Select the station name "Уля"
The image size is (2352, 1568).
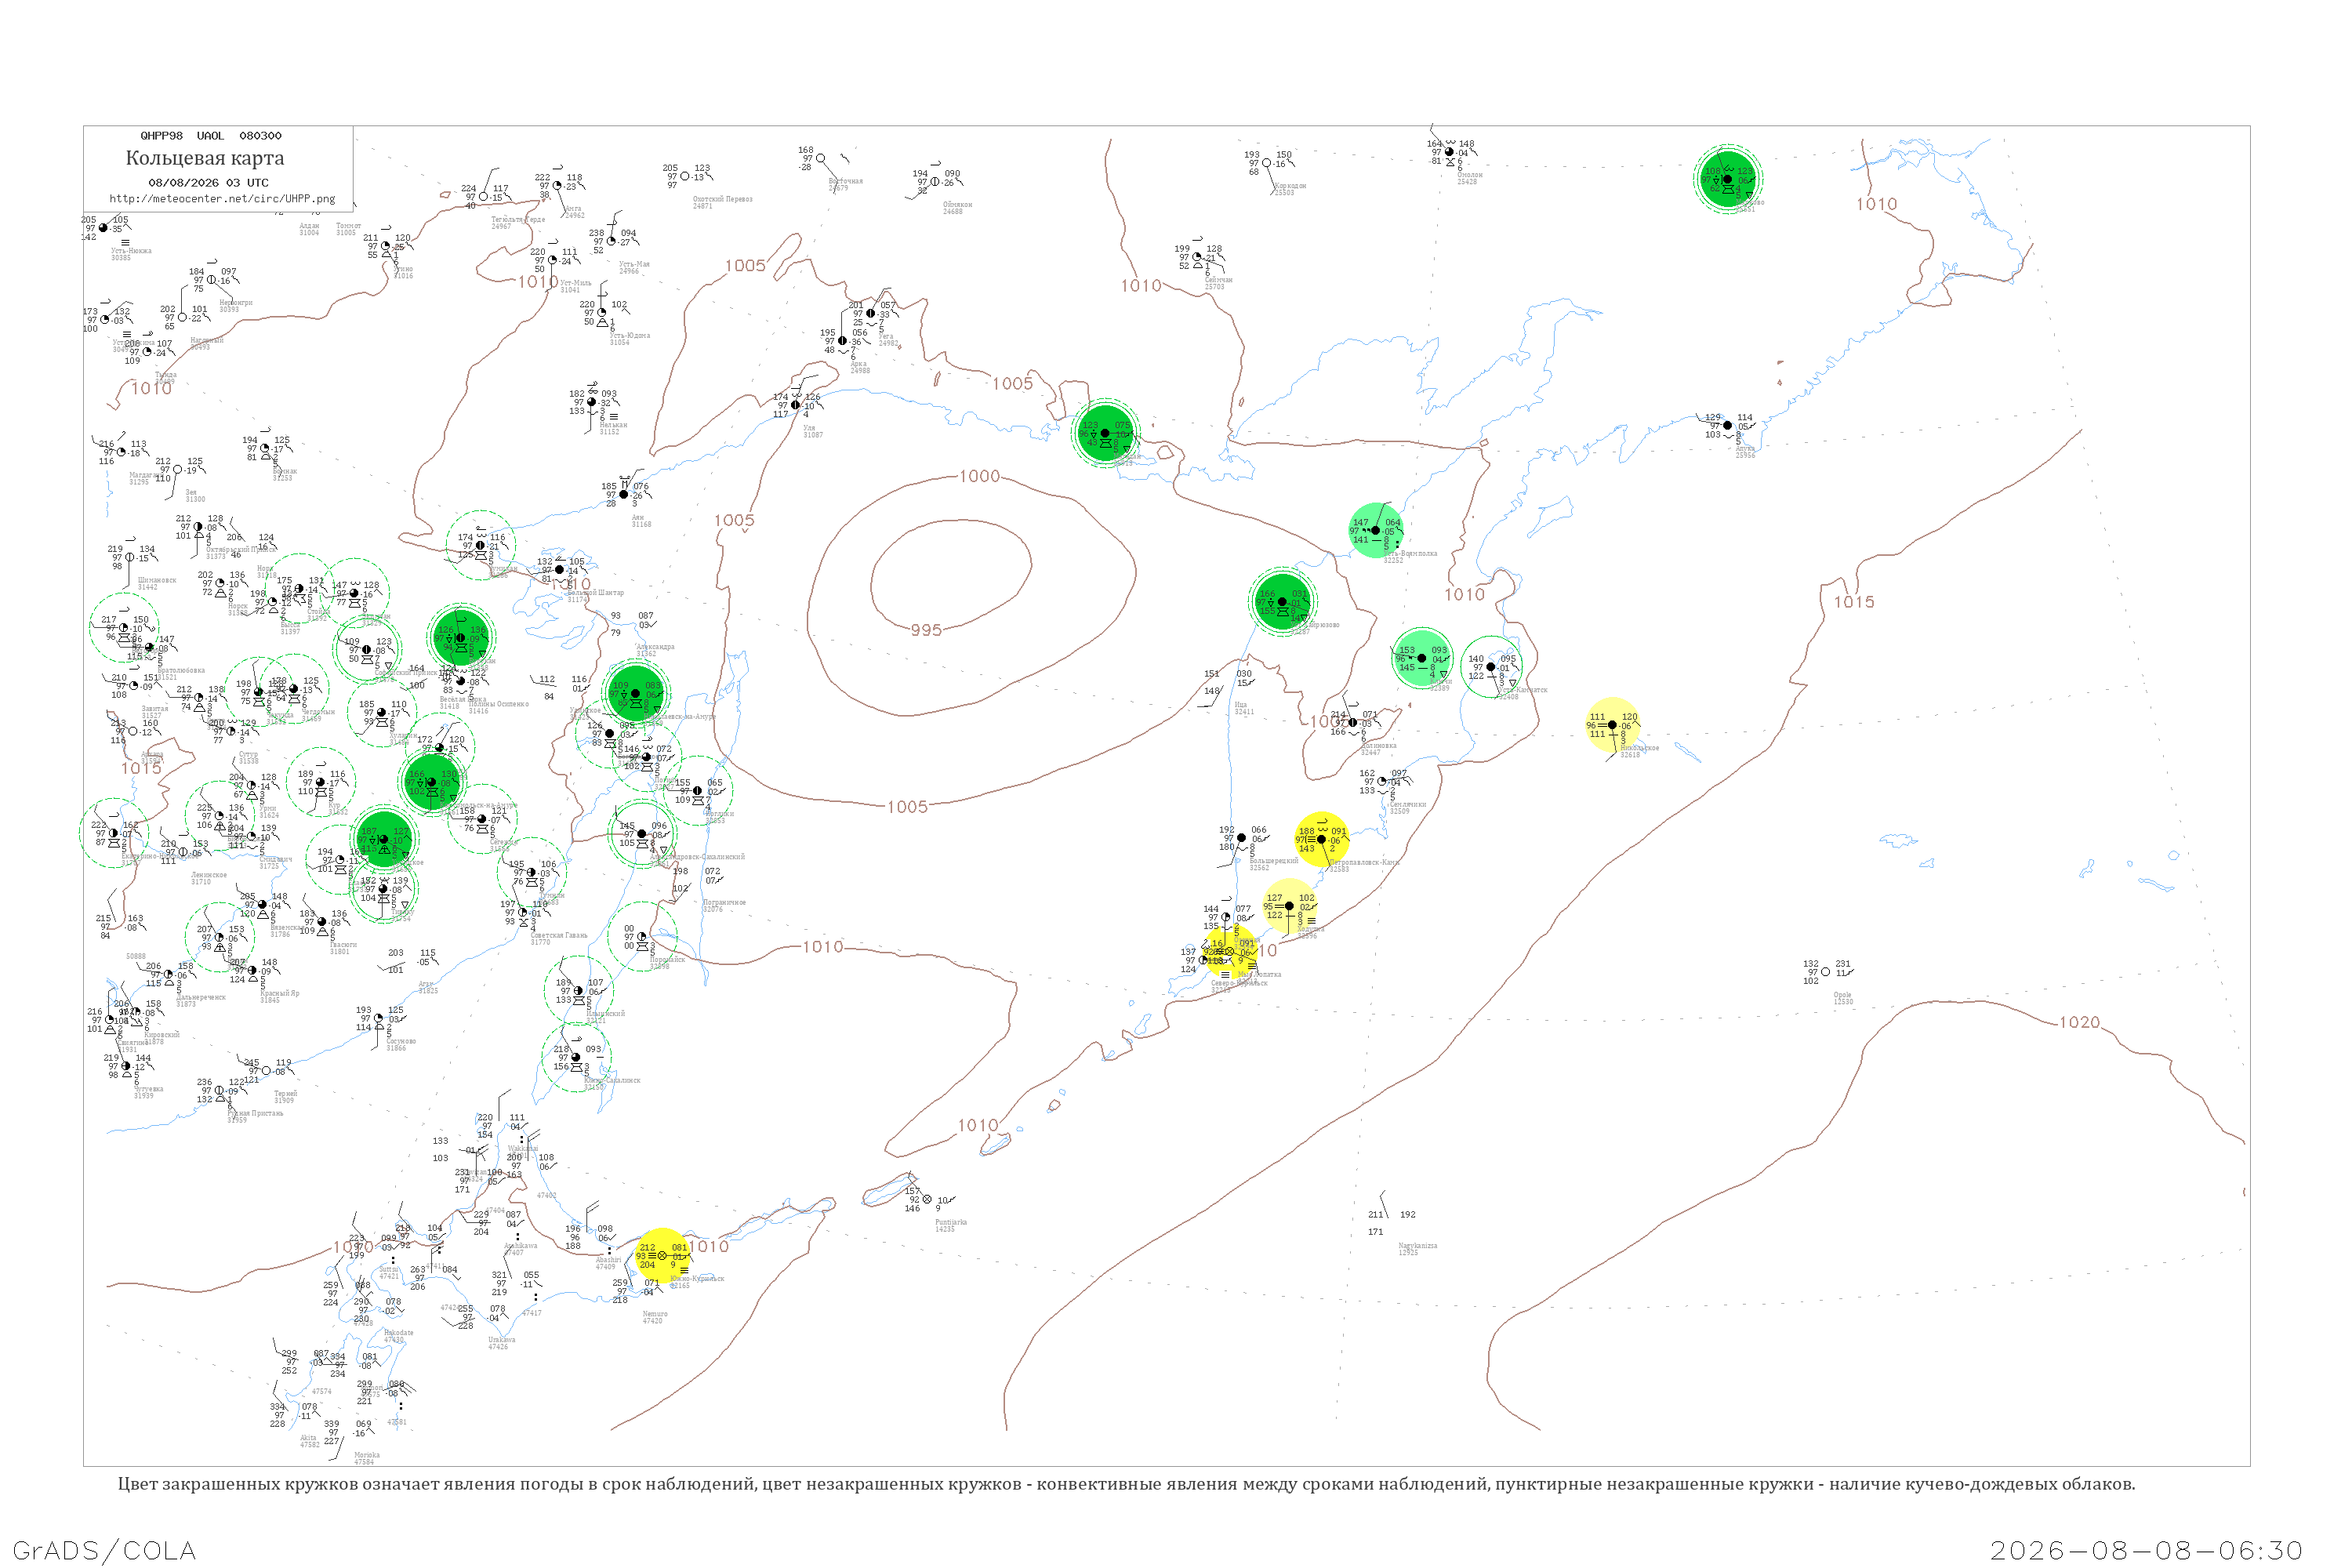coord(809,428)
